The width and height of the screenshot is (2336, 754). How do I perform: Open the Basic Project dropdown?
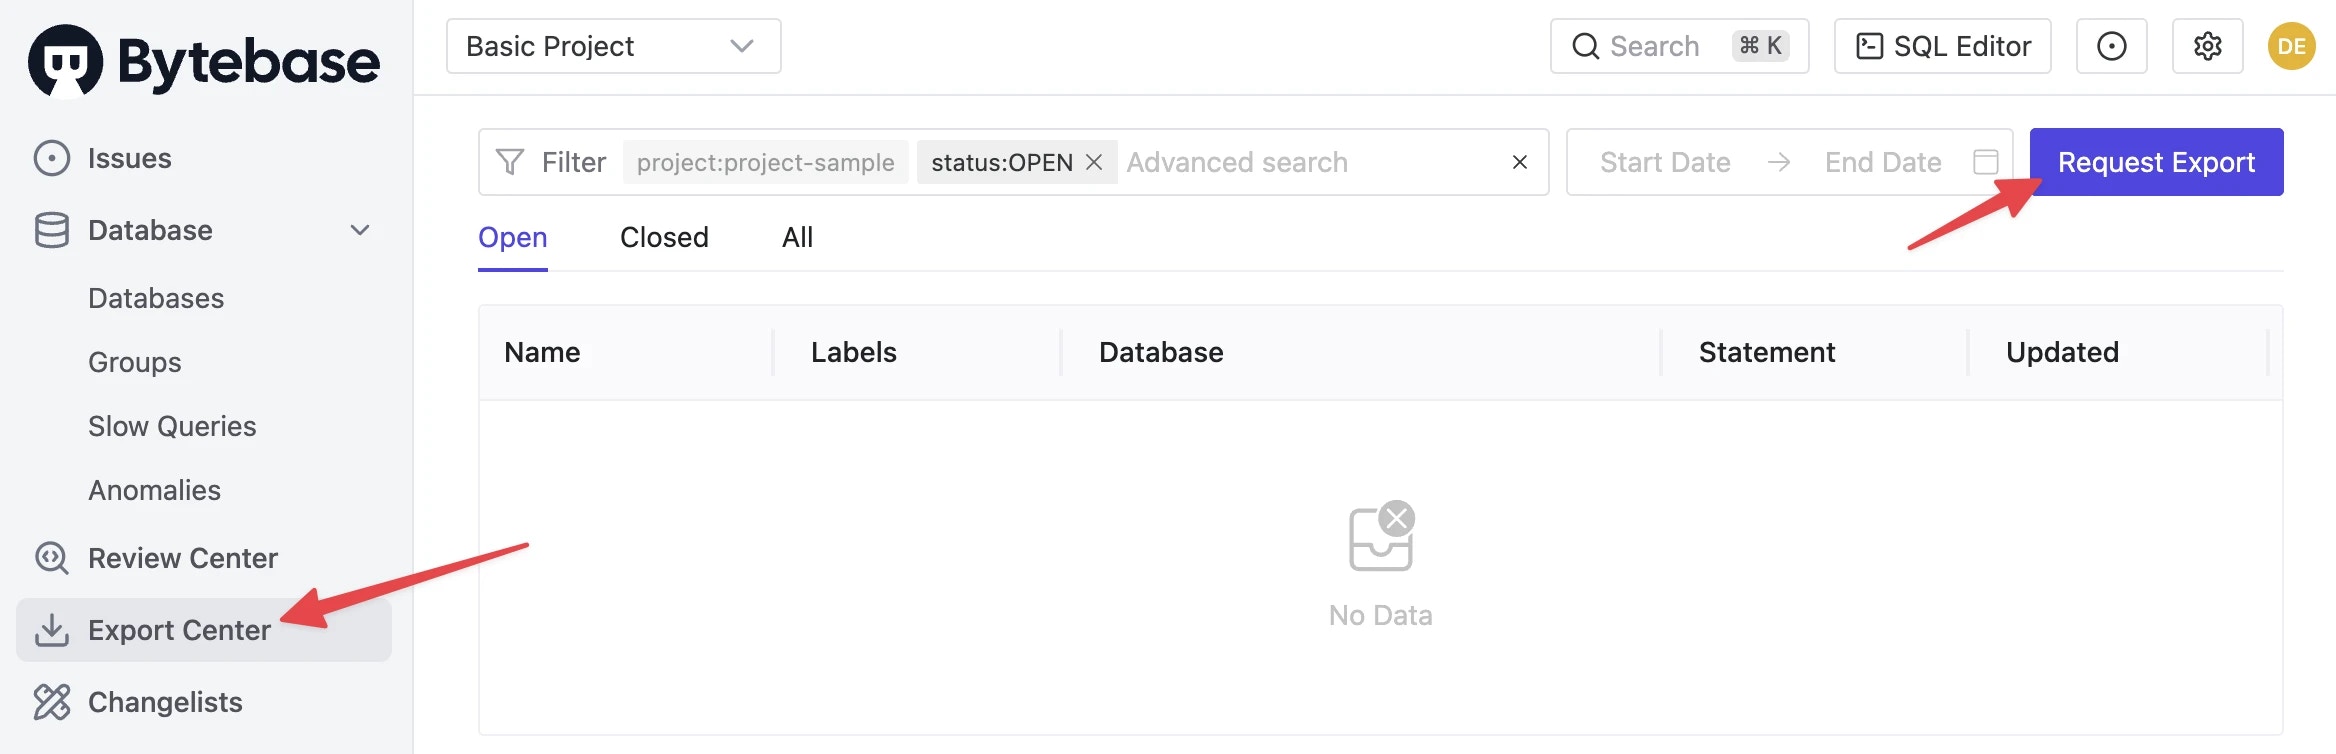614,46
